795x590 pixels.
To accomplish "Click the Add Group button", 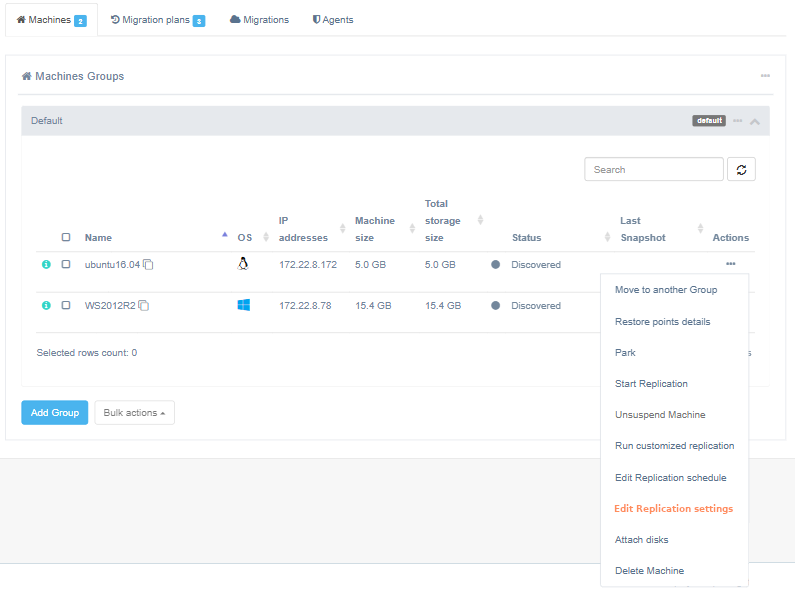I will click(x=54, y=413).
